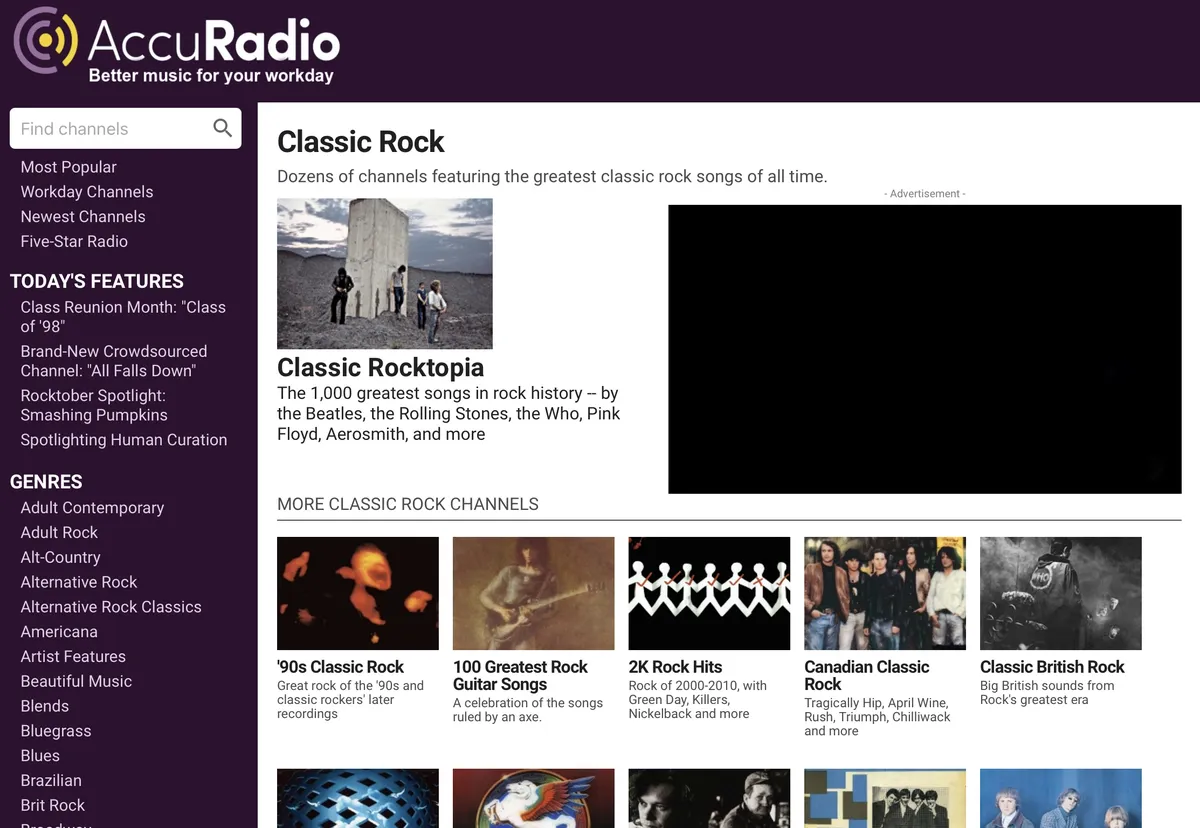
Task: Go to Most Popular channels
Action: pyautogui.click(x=68, y=167)
